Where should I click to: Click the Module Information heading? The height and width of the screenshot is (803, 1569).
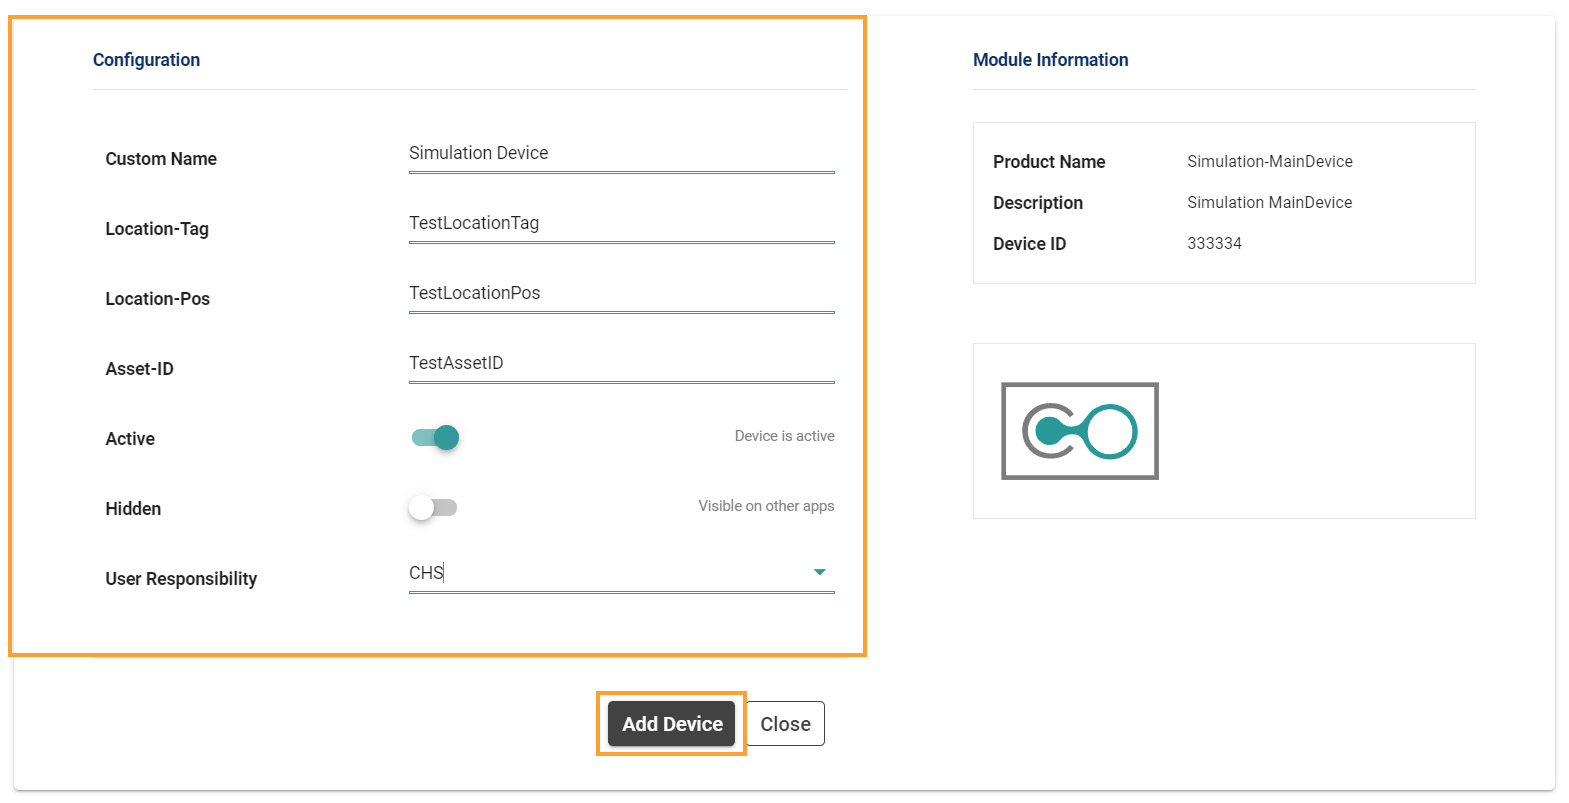1050,60
